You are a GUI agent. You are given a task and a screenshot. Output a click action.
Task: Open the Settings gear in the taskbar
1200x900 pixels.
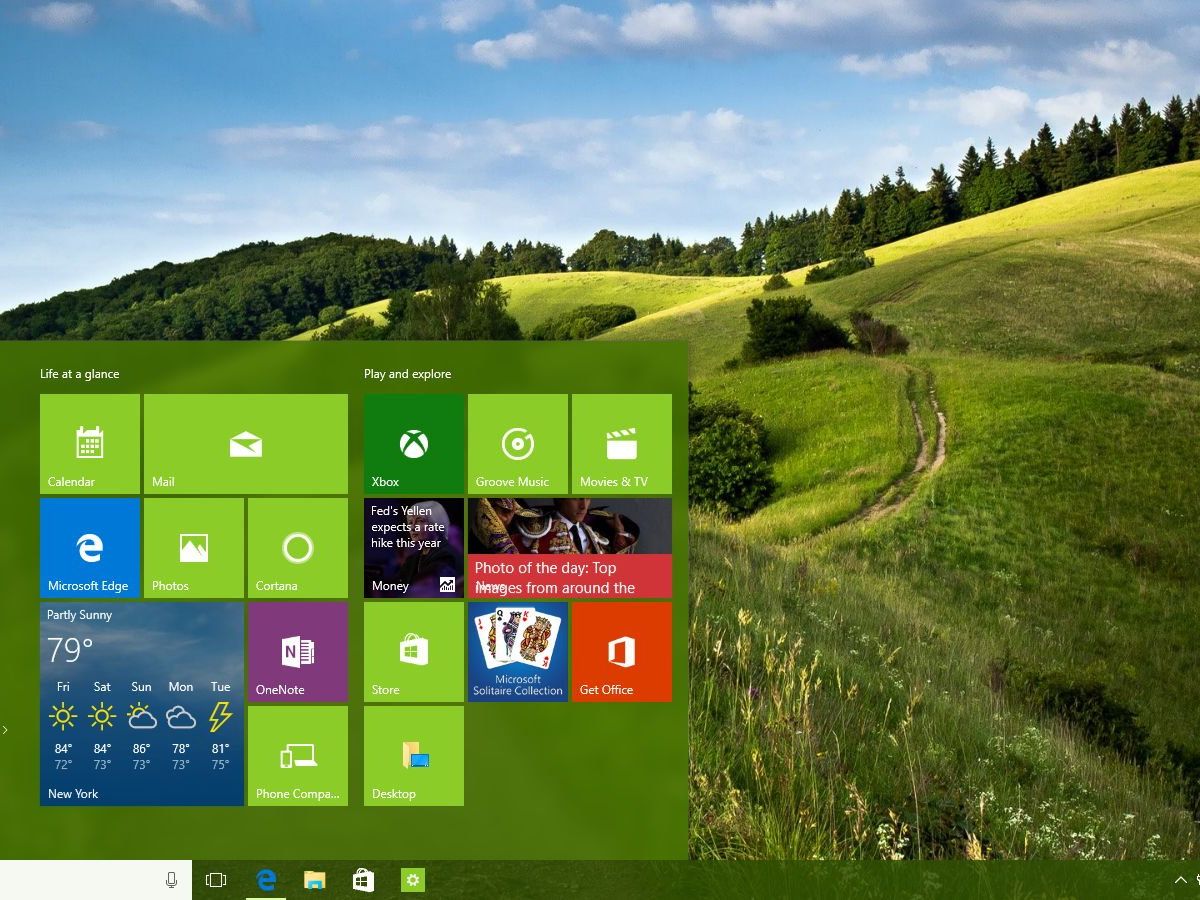tap(413, 880)
